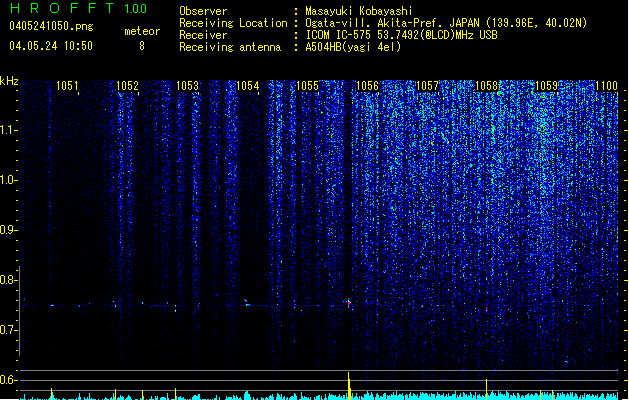Click the 1053 time marker

[187, 85]
